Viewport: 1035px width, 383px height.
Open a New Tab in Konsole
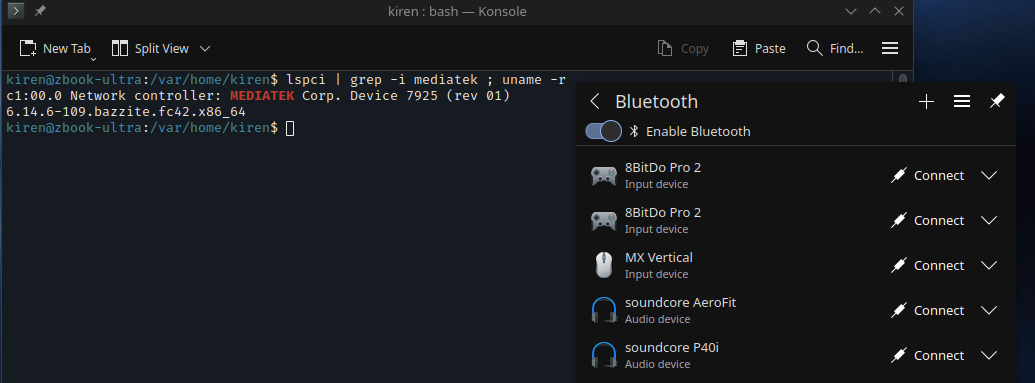coord(55,48)
